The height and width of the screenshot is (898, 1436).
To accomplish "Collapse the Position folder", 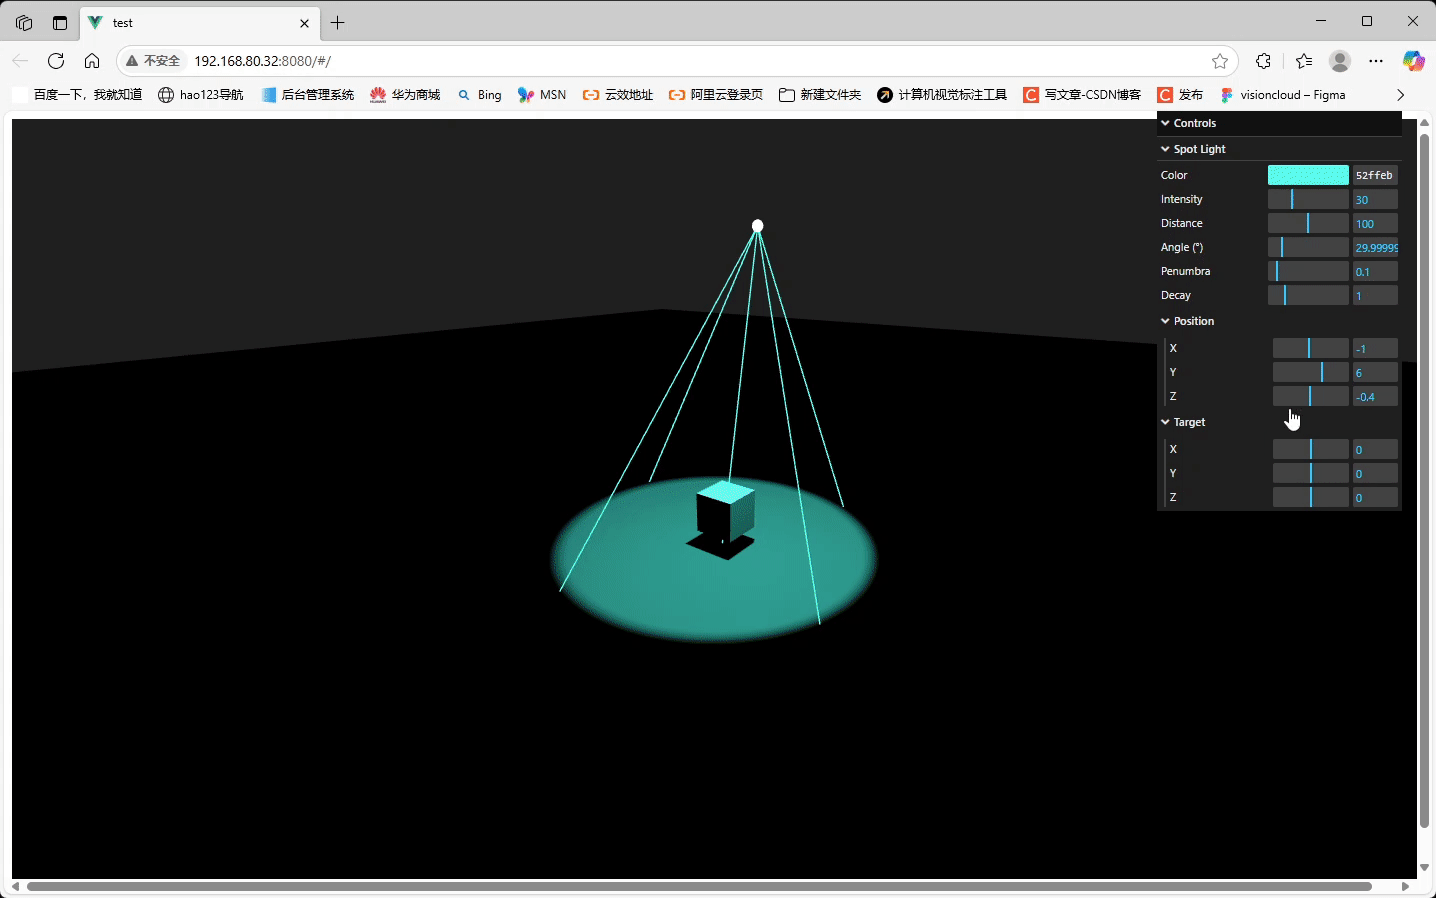I will 1281,321.
